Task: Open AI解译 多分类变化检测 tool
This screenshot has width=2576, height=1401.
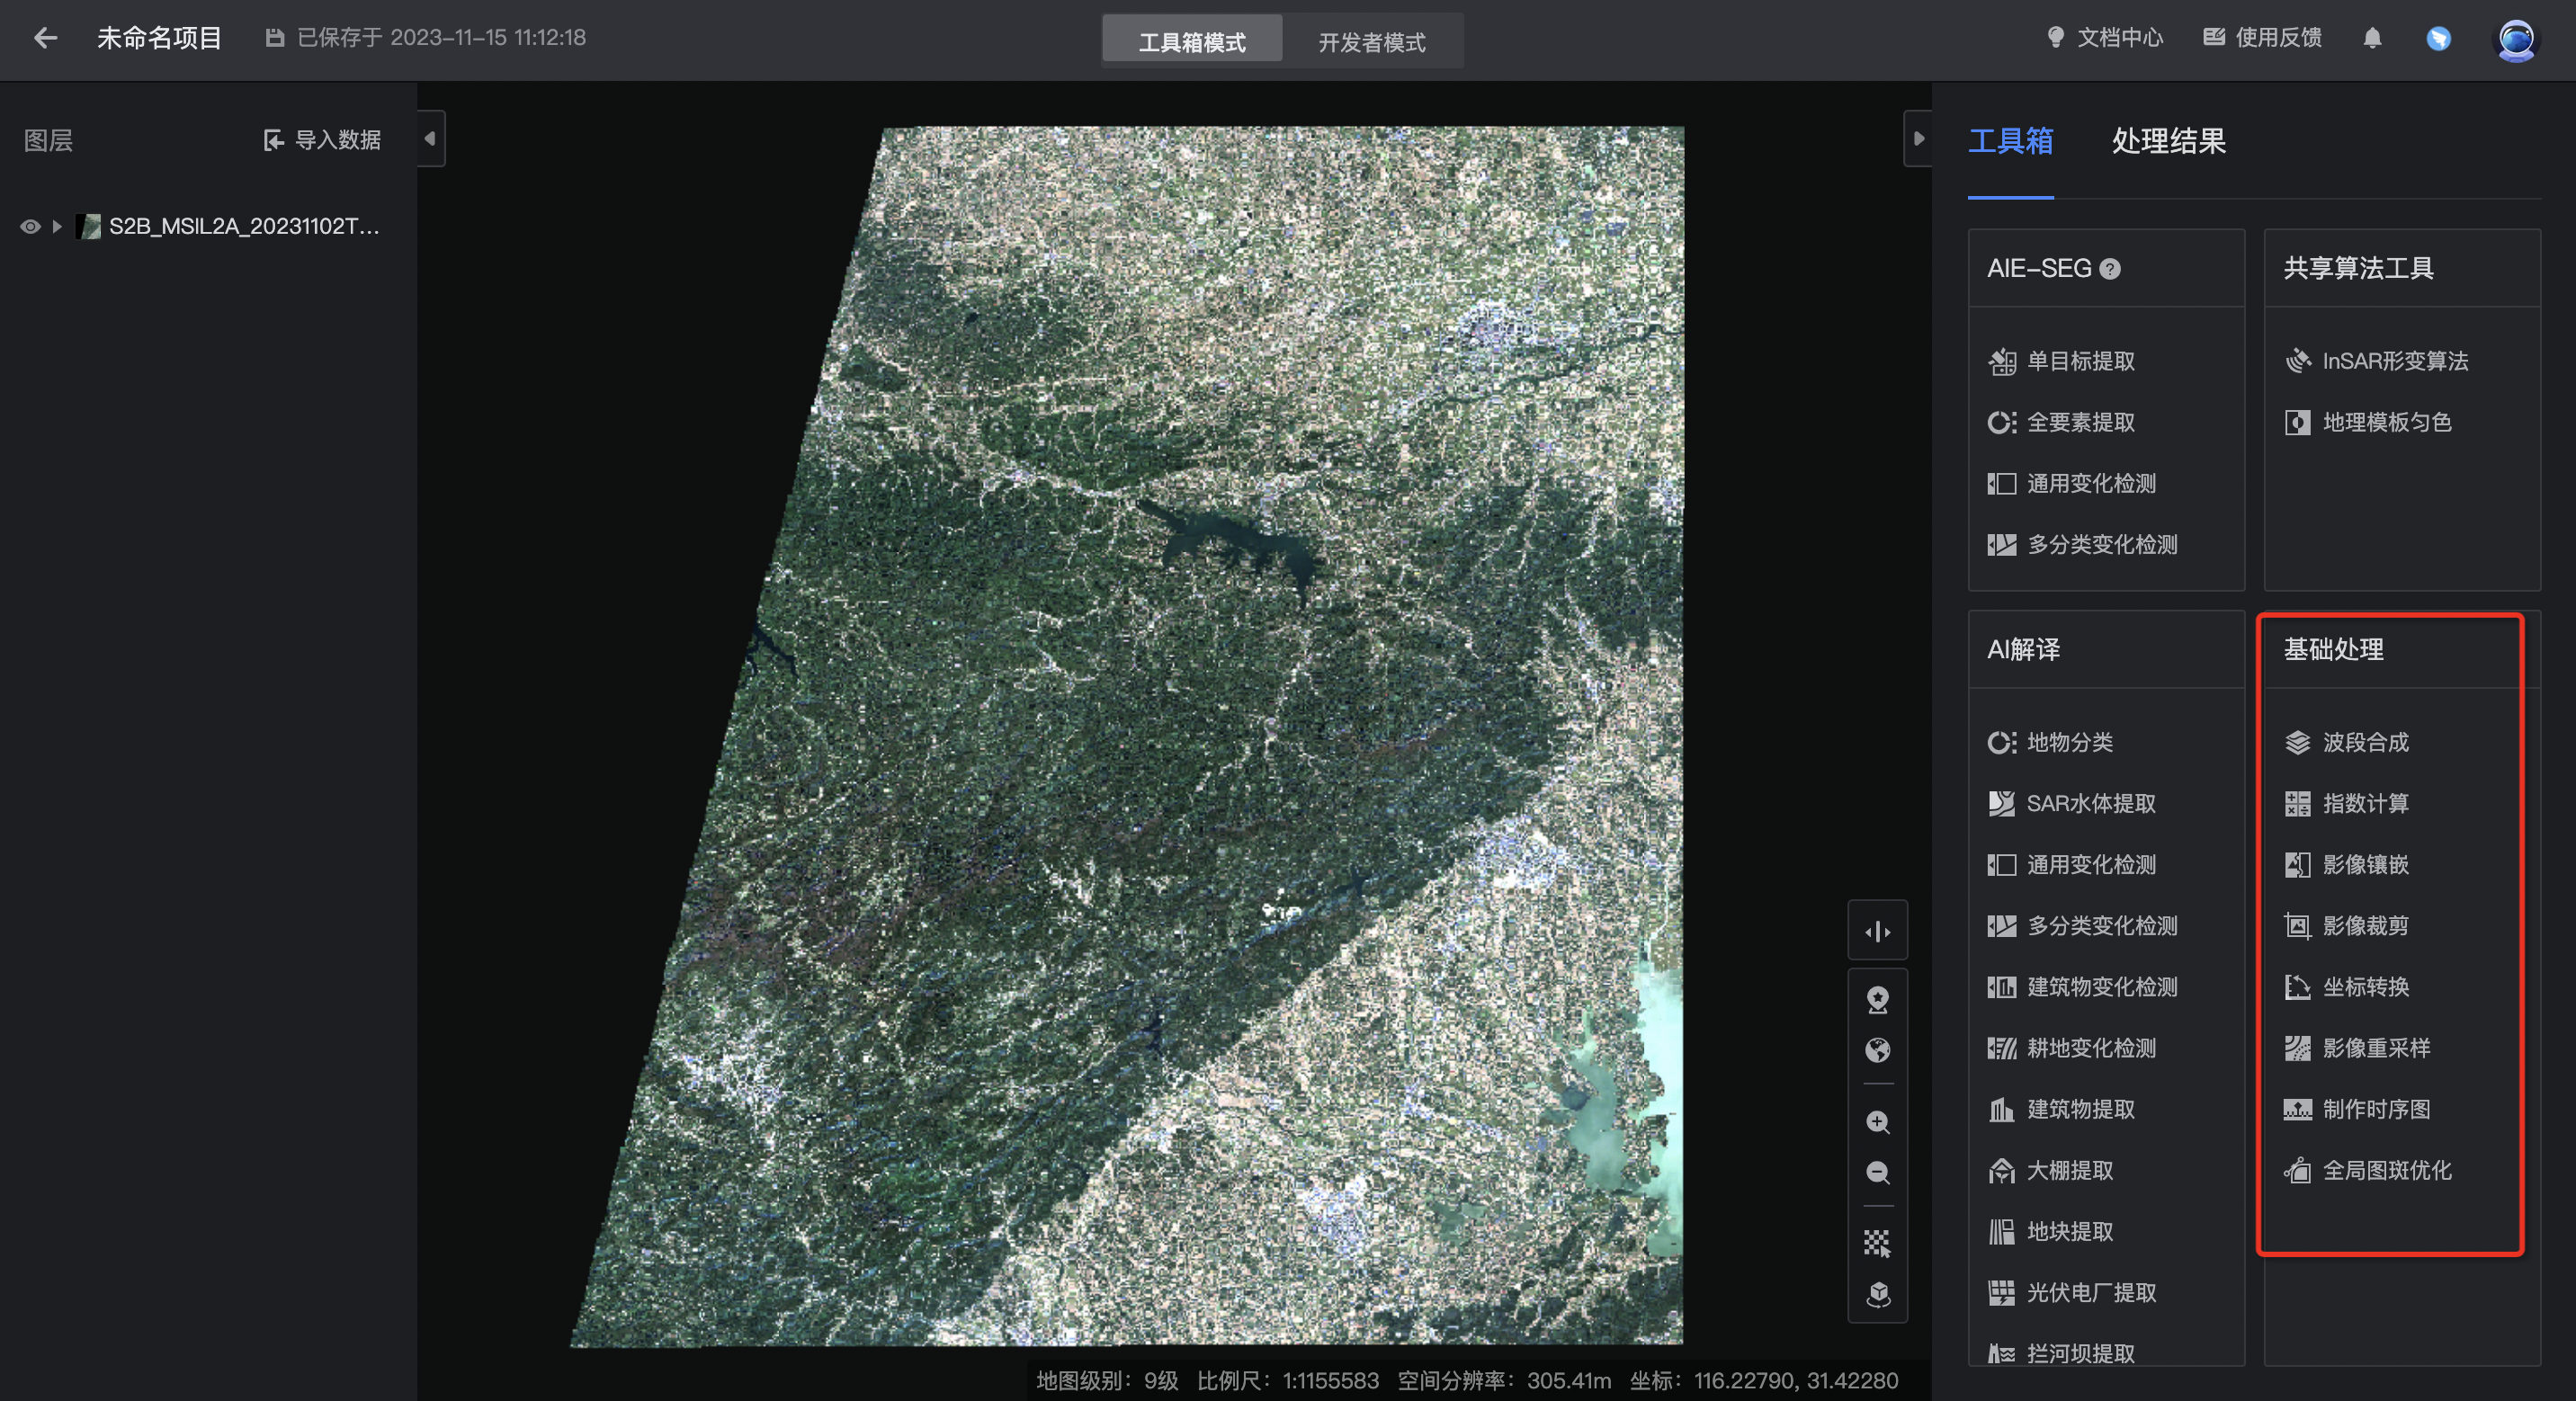Action: 2082,926
